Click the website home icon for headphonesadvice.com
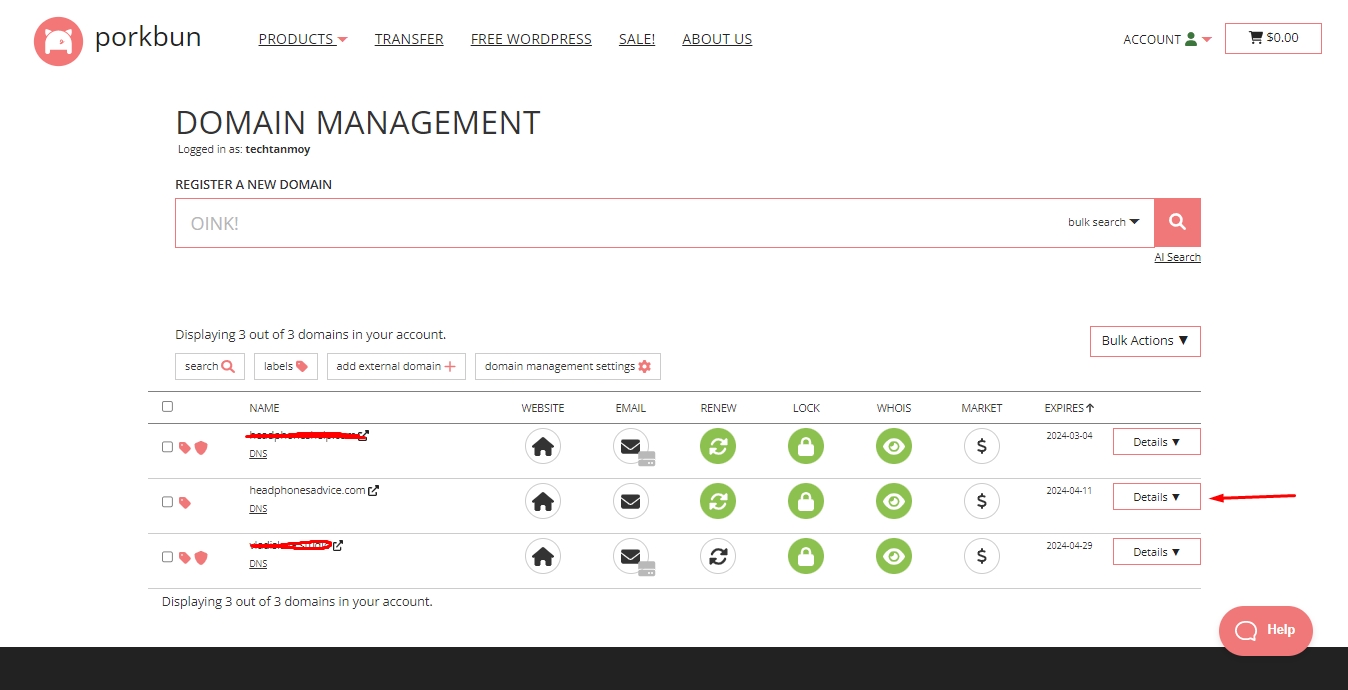Viewport: 1348px width, 690px height. (x=543, y=501)
